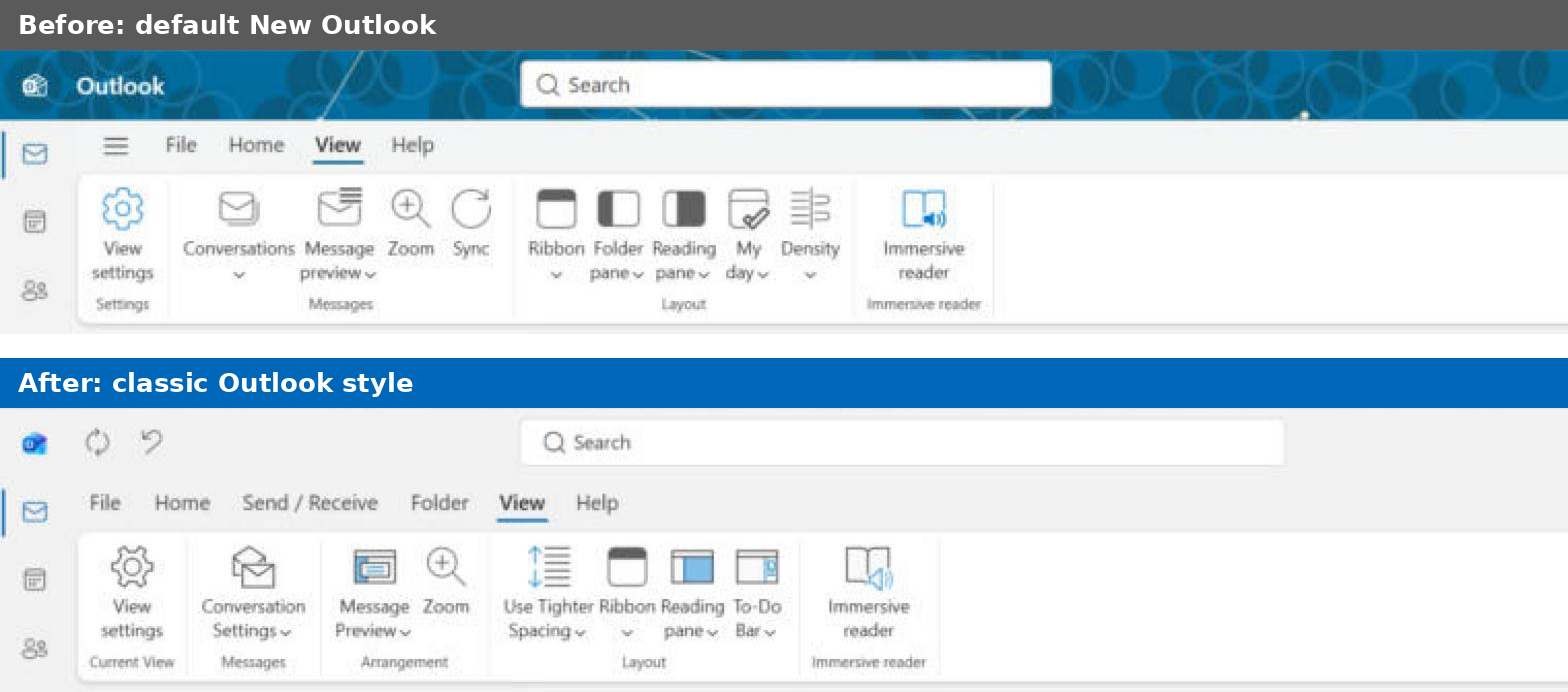Click View settings gear in Before ribbon
This screenshot has height=692, width=1568.
pyautogui.click(x=122, y=209)
